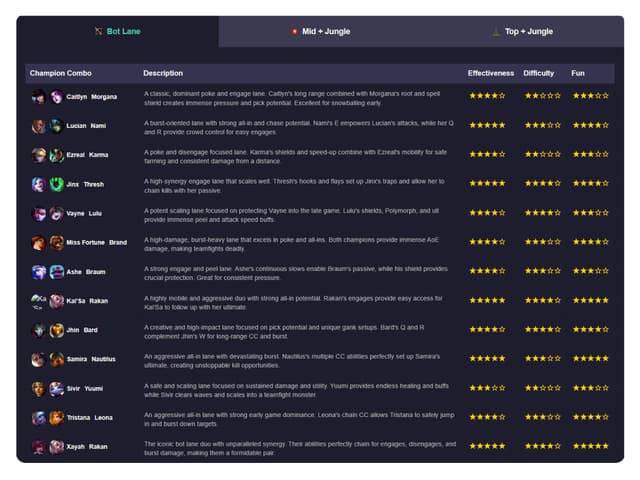Click the Vayne champion portrait icon
The width and height of the screenshot is (640, 480).
[x=39, y=213]
